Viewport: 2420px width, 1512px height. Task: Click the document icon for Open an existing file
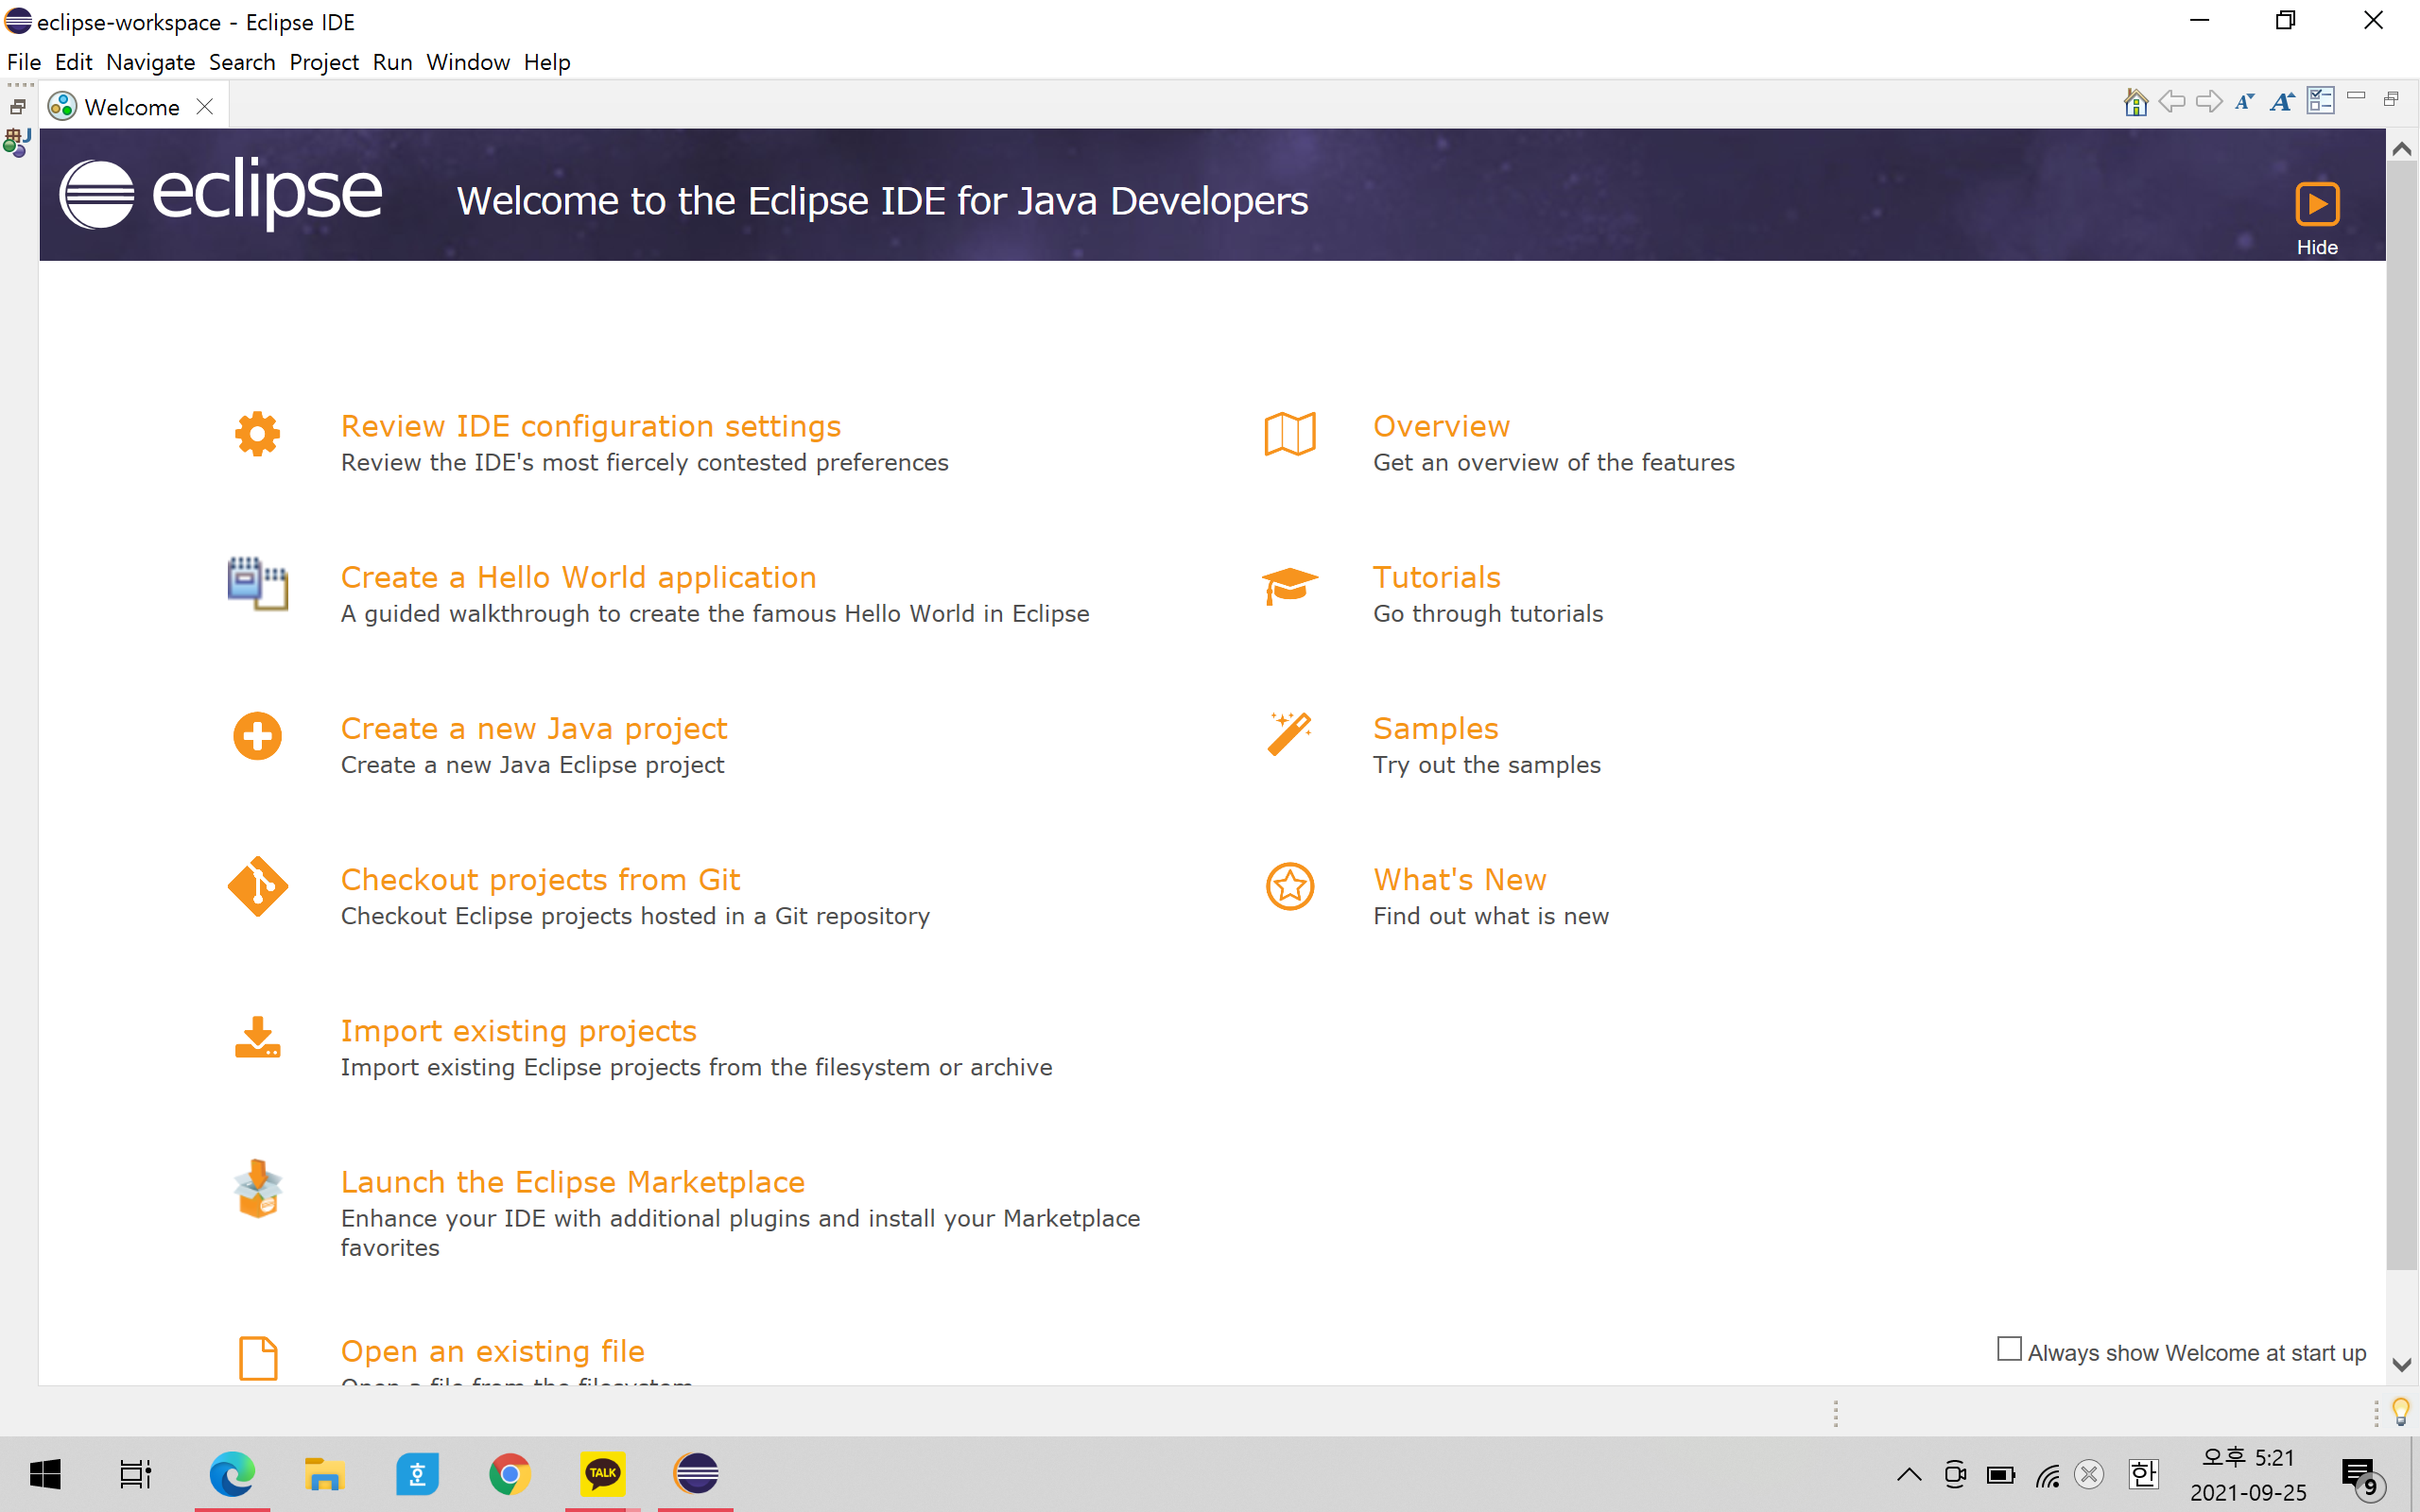click(258, 1358)
